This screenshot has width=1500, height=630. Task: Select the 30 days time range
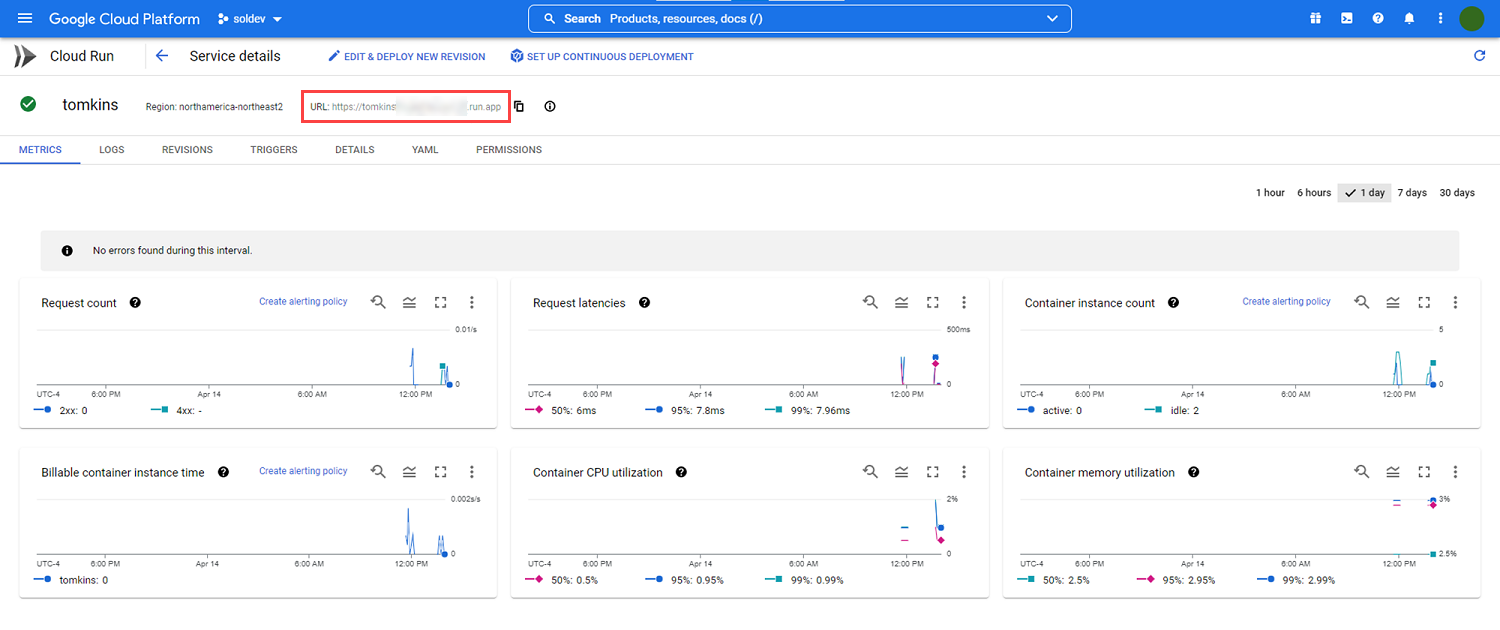pos(1456,193)
